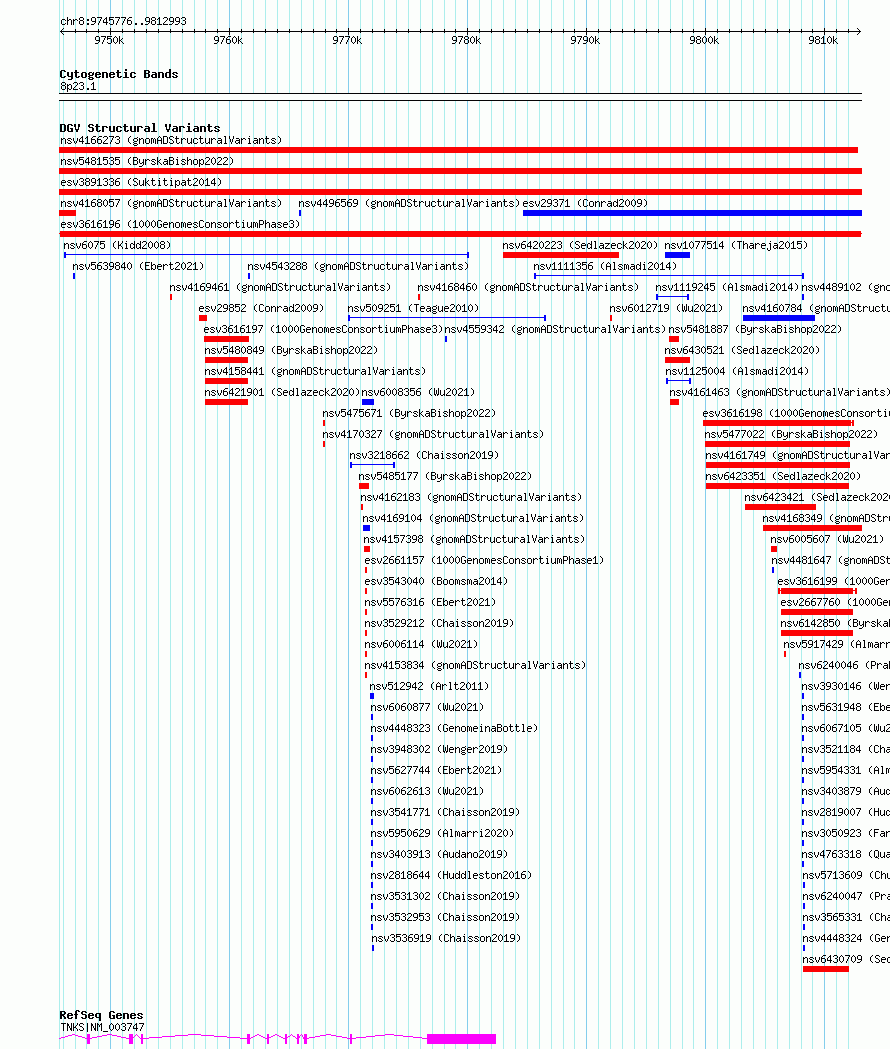Image resolution: width=890 pixels, height=1049 pixels.
Task: Open nsv5950629 Almarri2020 variant
Action: [442, 834]
